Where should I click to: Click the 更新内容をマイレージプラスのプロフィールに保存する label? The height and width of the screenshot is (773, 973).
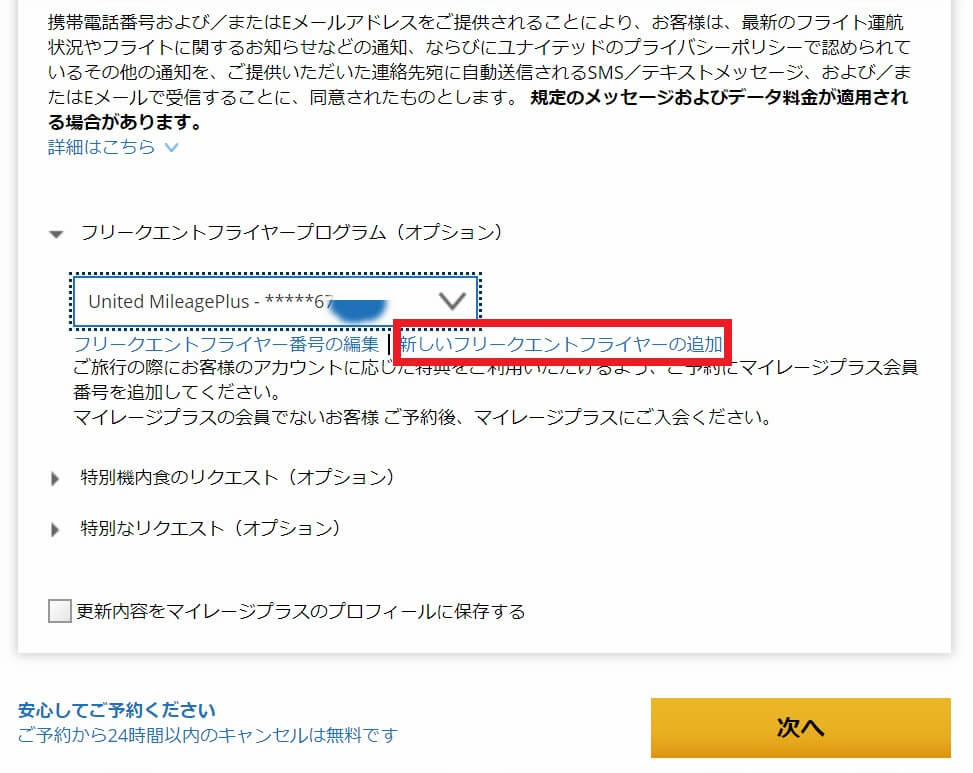(301, 611)
